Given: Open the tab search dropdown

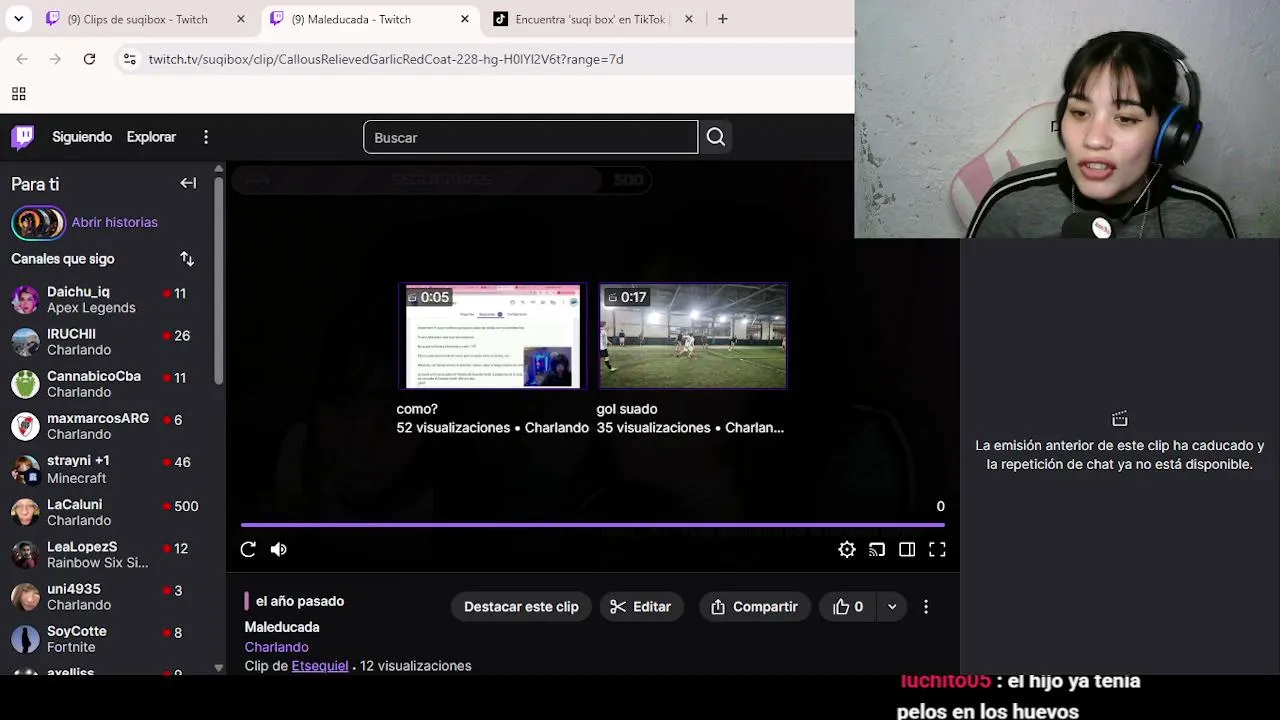Looking at the screenshot, I should 19,19.
